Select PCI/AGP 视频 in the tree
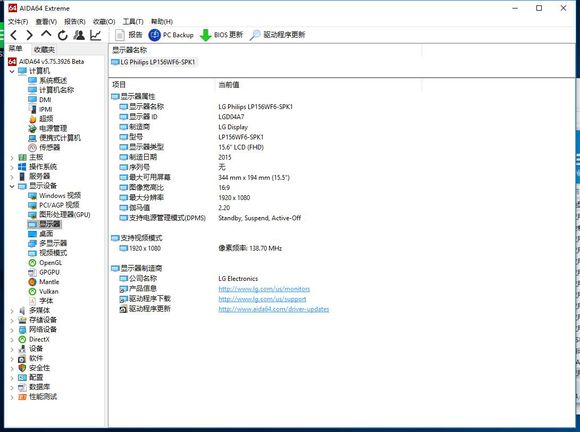Screen dimensions: 580x432 coord(54,205)
